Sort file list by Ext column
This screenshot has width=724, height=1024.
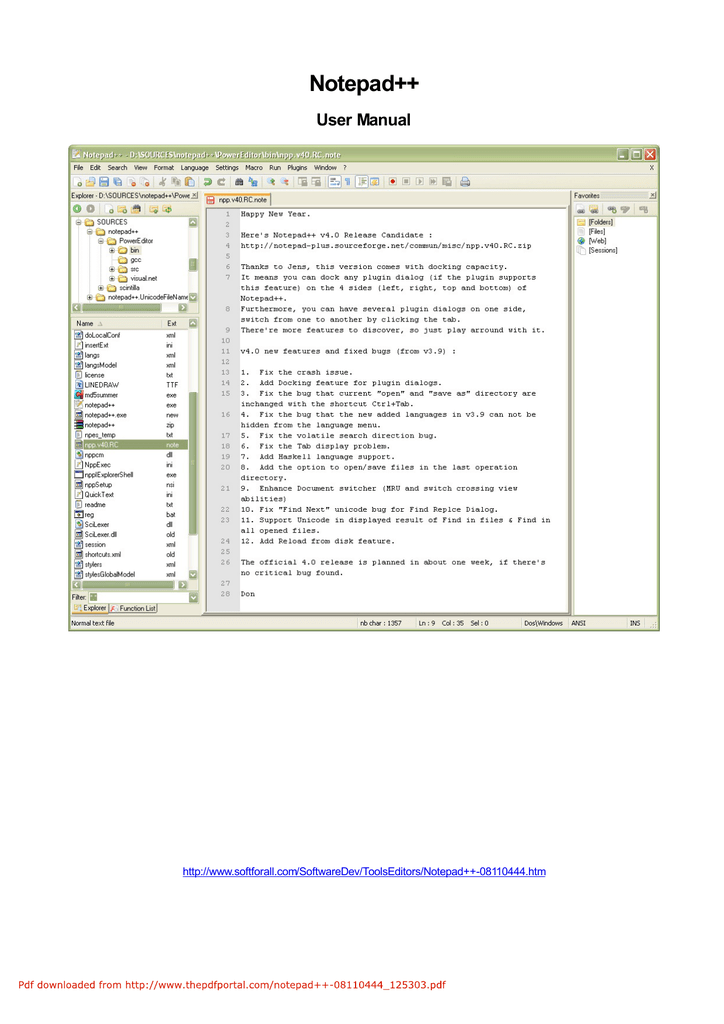pos(174,323)
